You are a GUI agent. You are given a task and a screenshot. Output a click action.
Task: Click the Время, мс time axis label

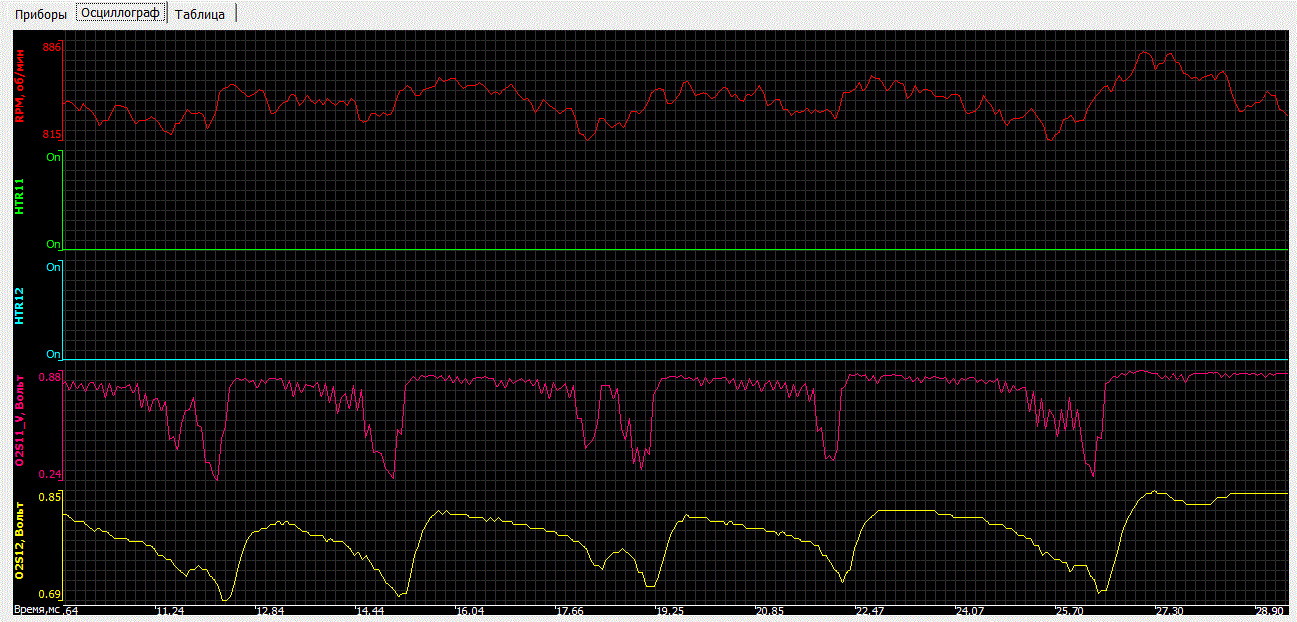(36, 610)
